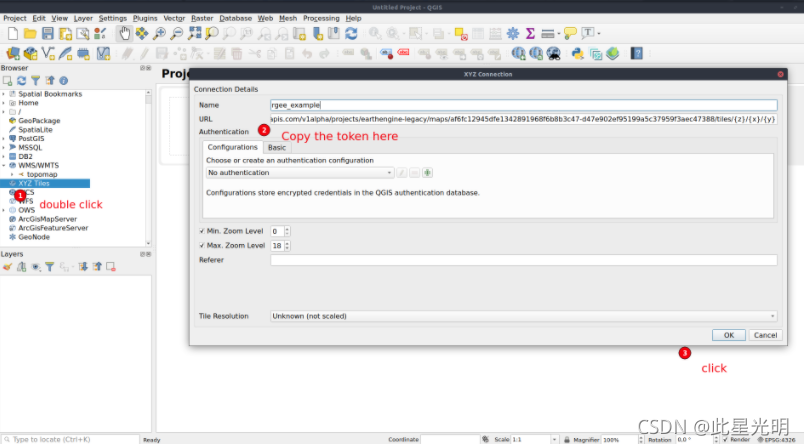Create a new project with the blank page icon
The height and width of the screenshot is (445, 804).
tap(13, 34)
